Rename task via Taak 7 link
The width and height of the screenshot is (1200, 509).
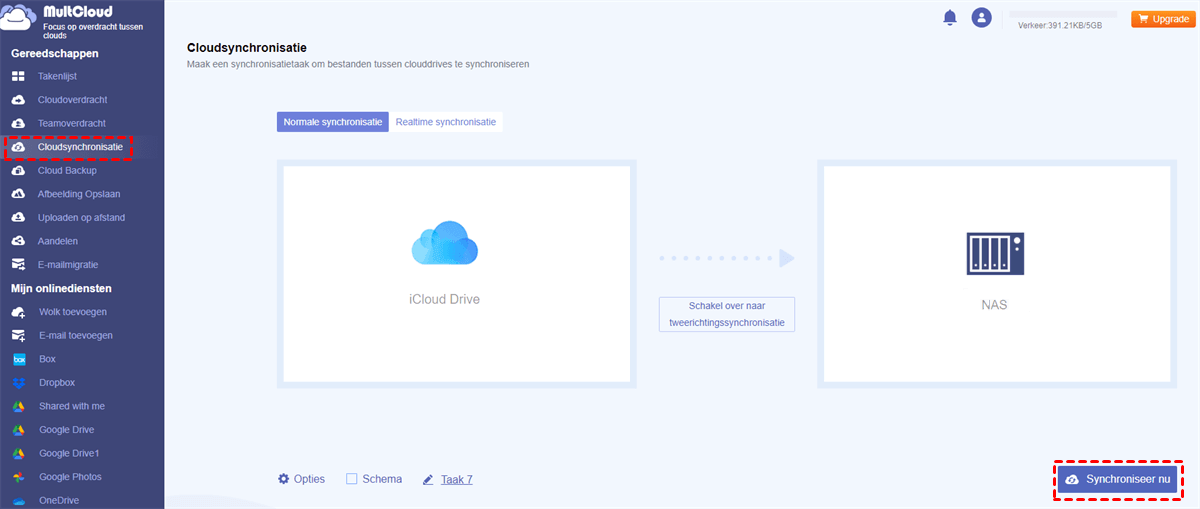[x=457, y=480]
